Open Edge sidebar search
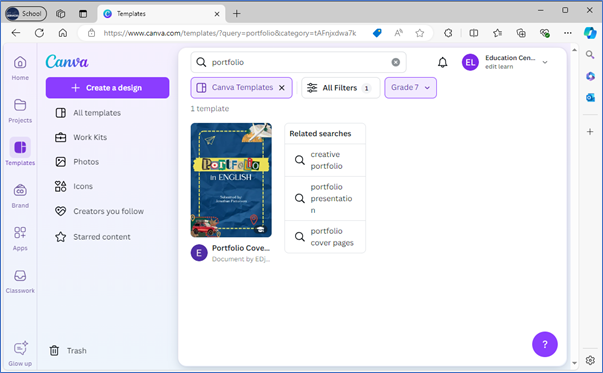603x373 pixels. 590,55
